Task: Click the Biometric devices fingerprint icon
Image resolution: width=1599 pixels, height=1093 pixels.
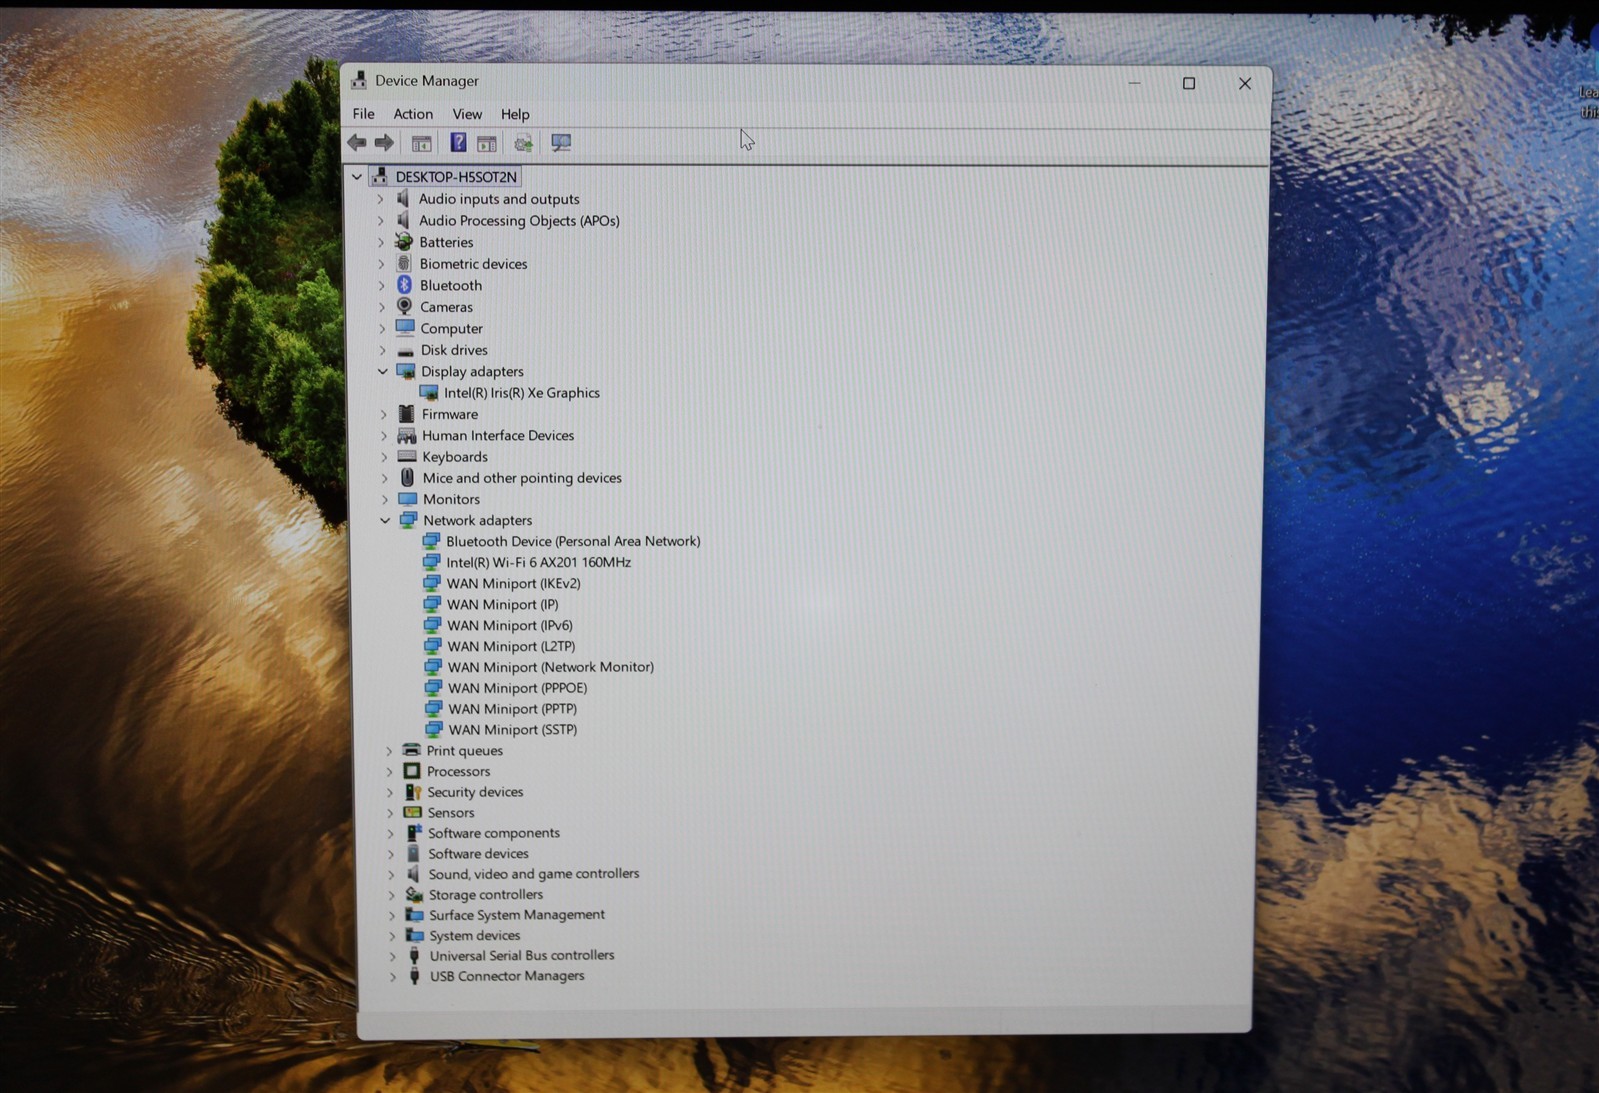Action: 404,263
